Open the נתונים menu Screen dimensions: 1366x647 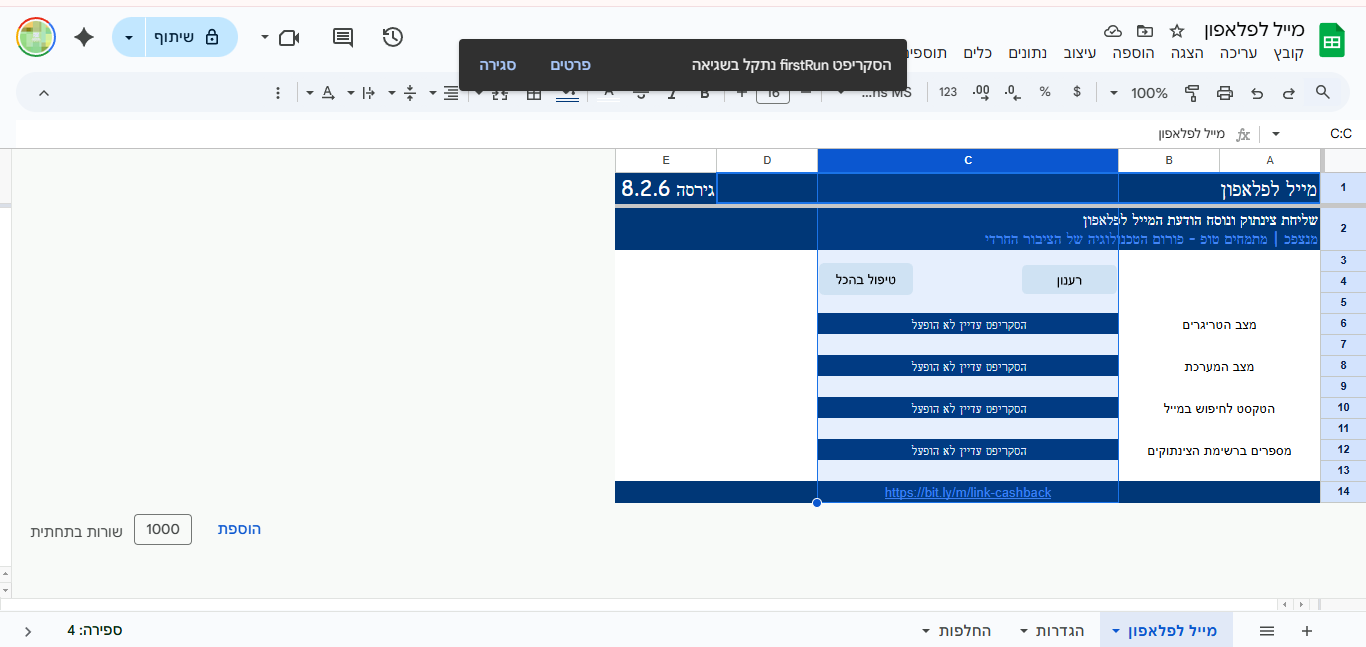[x=1028, y=52]
